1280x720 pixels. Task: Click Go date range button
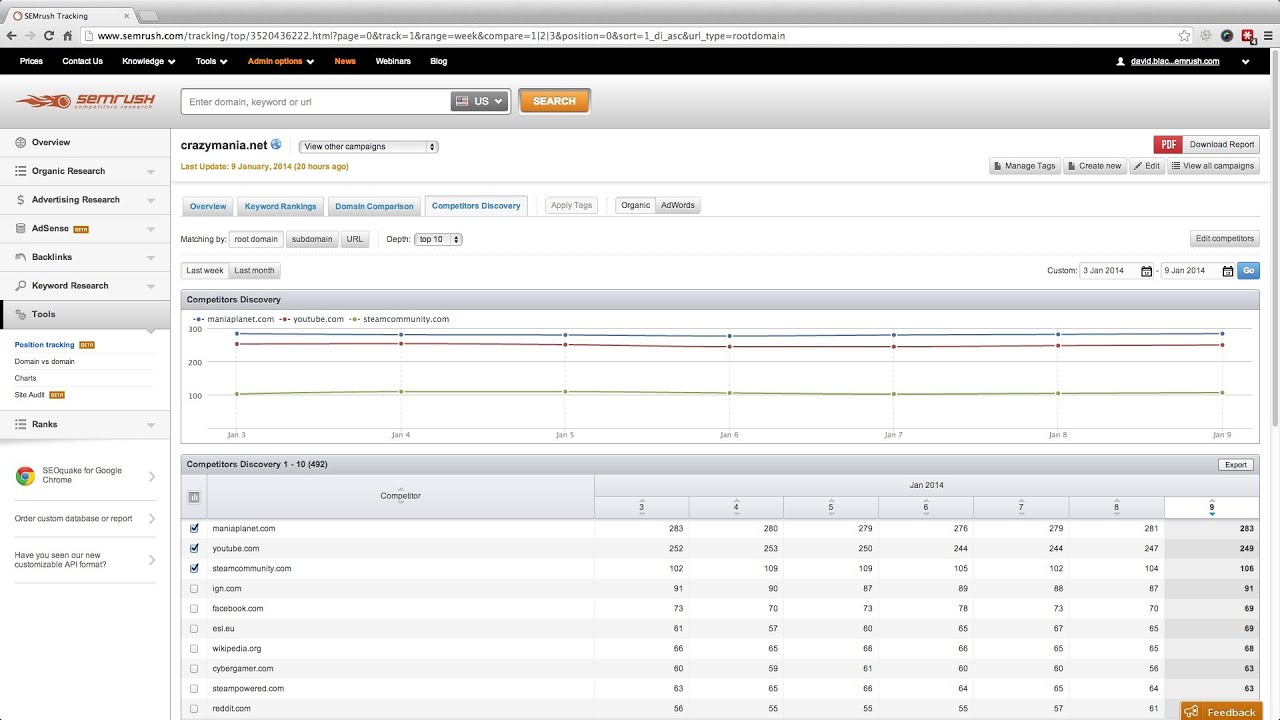pos(1248,271)
